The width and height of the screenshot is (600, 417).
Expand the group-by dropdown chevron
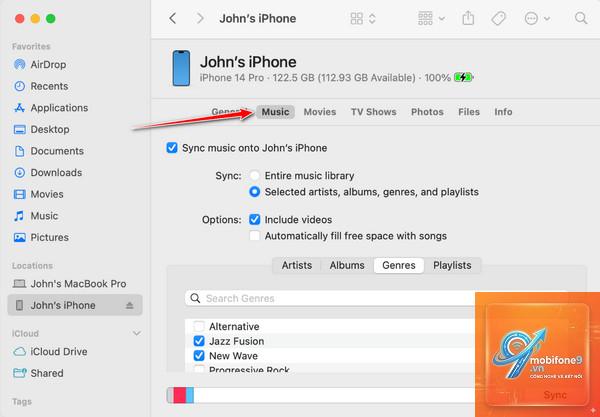pos(442,18)
